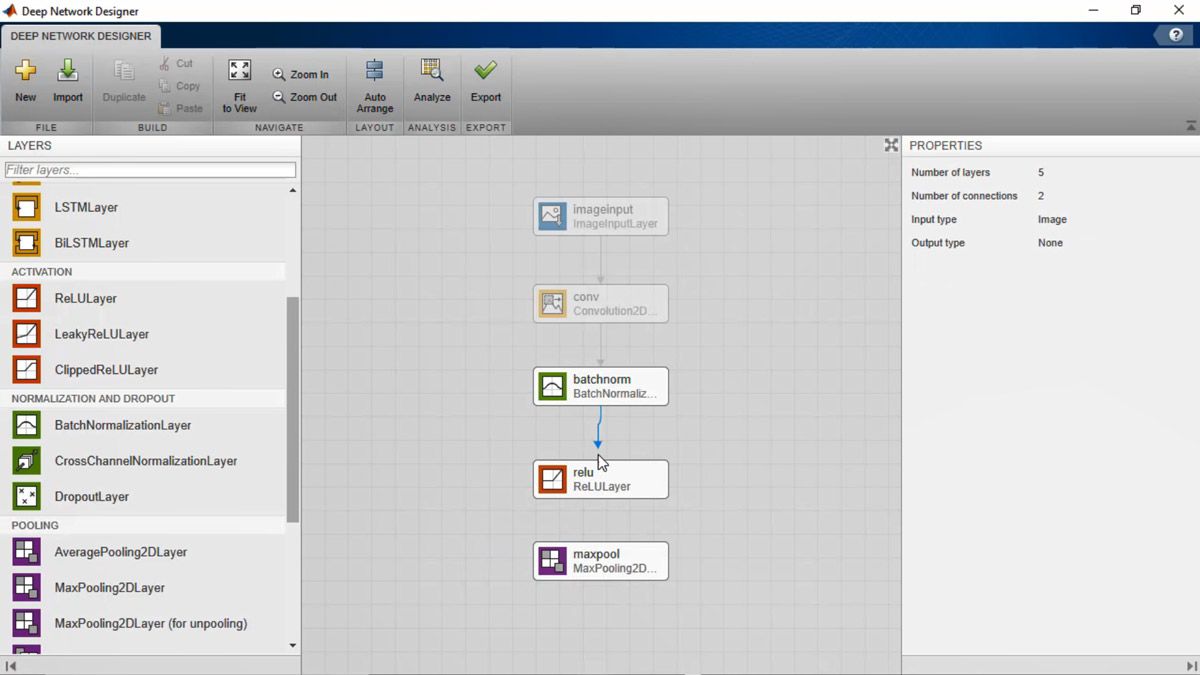Select the ReLULayer icon in layer list

(x=27, y=298)
